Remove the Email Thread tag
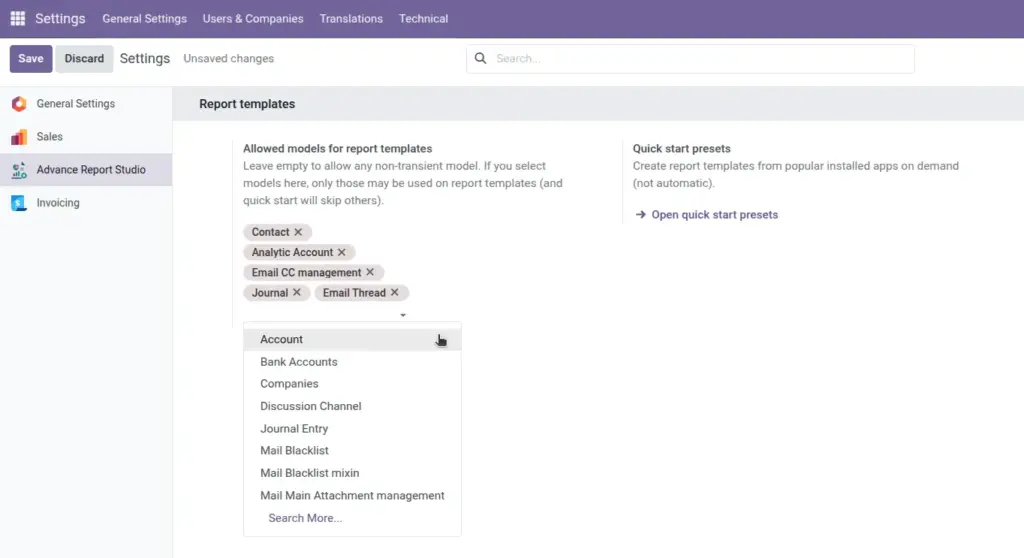Viewport: 1024px width, 558px height. click(x=394, y=293)
